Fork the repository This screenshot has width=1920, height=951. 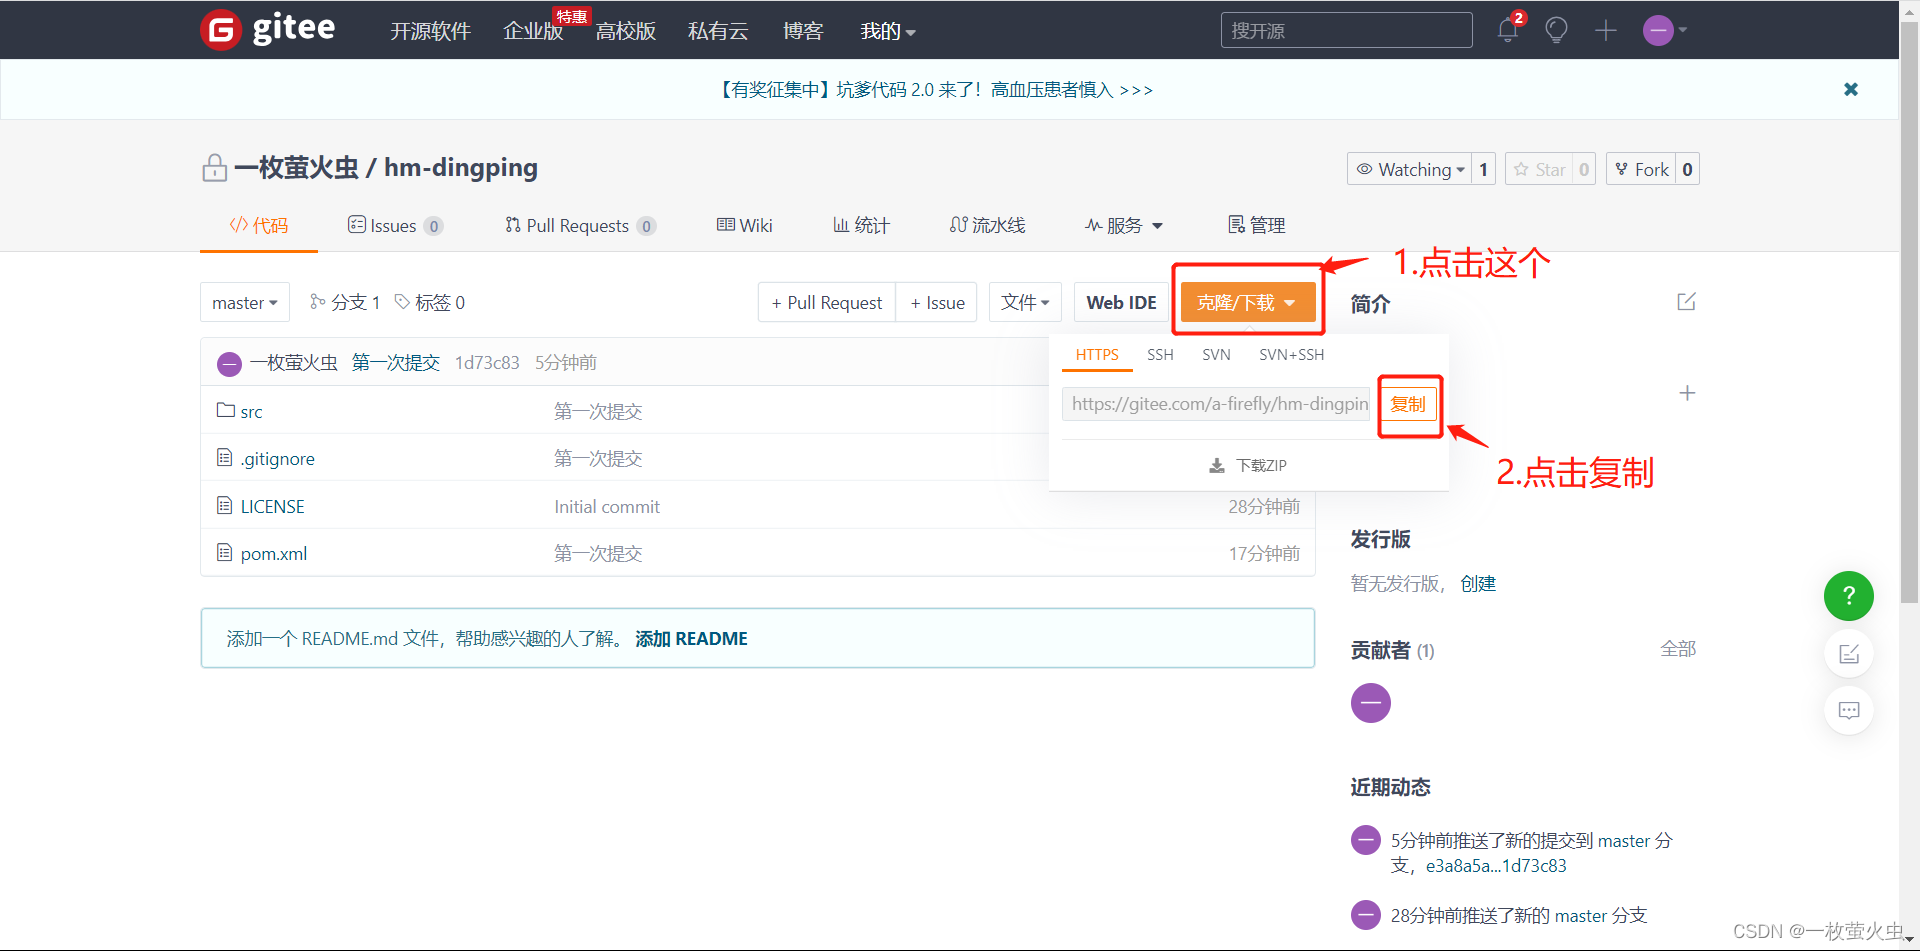click(1641, 169)
